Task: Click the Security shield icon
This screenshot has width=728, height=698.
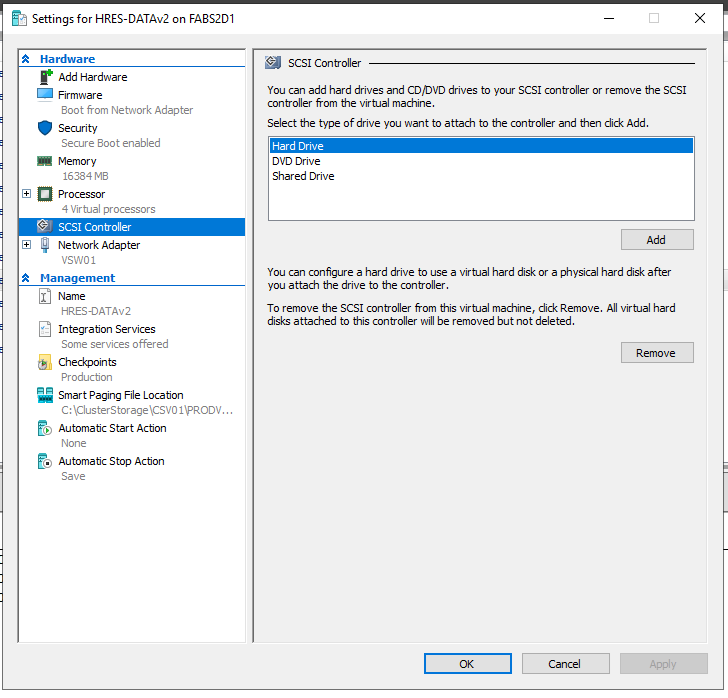Action: (x=45, y=128)
